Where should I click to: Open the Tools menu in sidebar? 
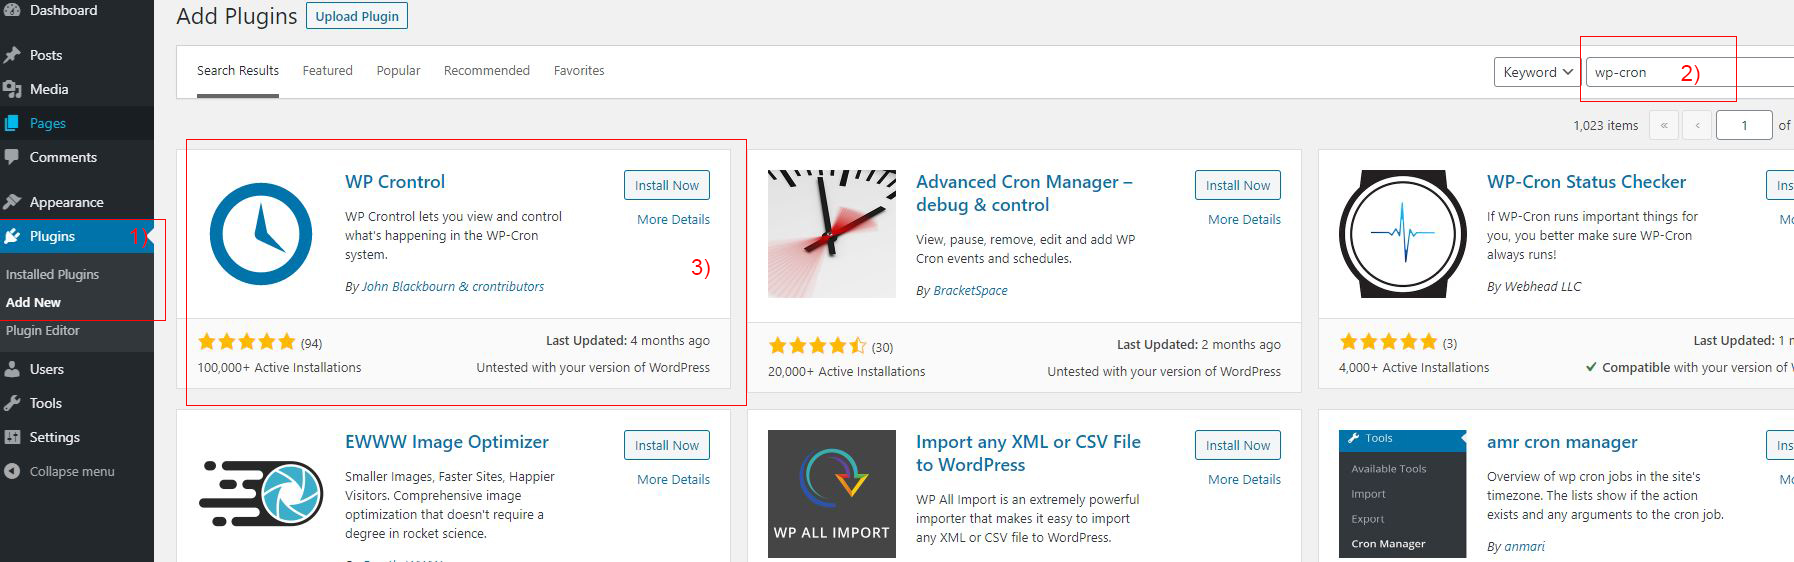click(46, 403)
